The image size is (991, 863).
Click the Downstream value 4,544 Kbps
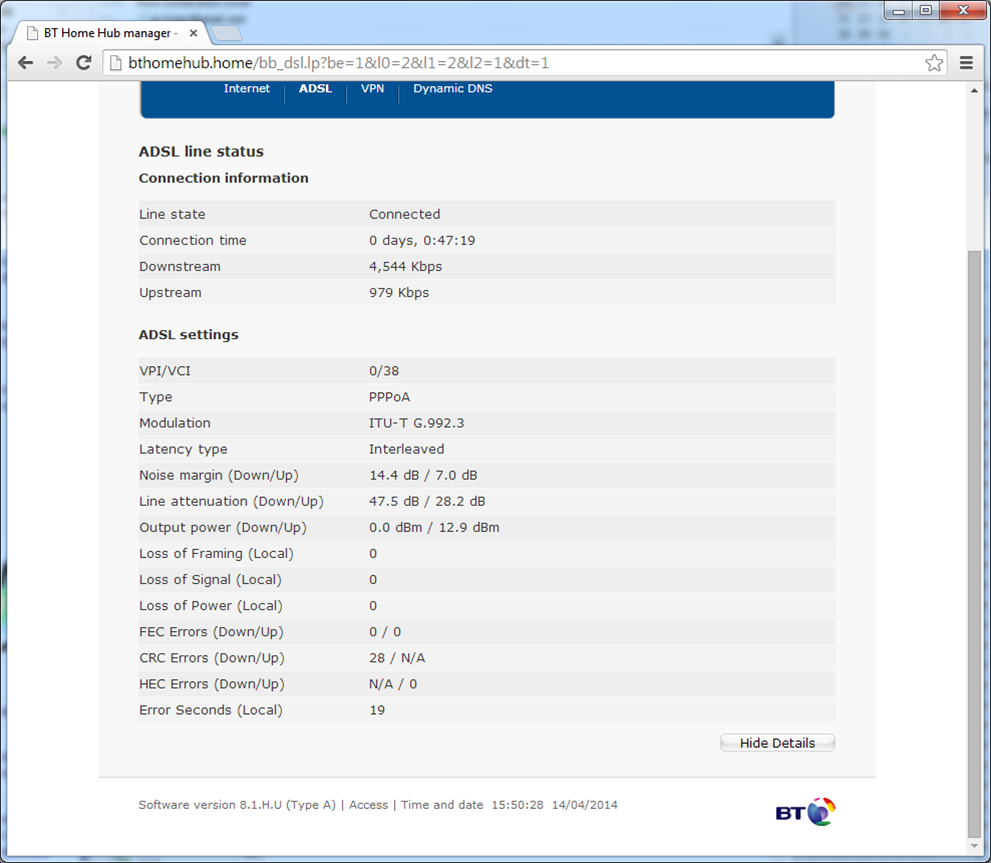coord(406,266)
